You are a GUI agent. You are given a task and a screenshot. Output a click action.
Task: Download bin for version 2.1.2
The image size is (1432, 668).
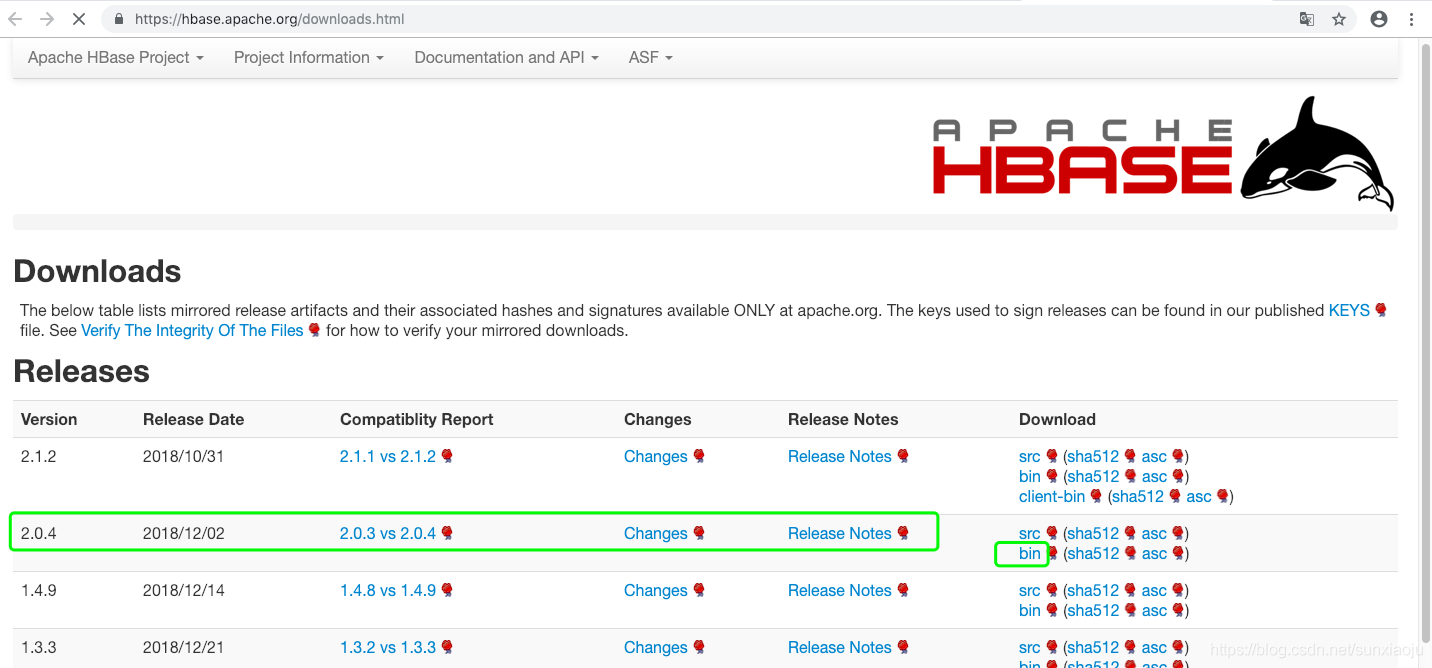(x=1030, y=476)
